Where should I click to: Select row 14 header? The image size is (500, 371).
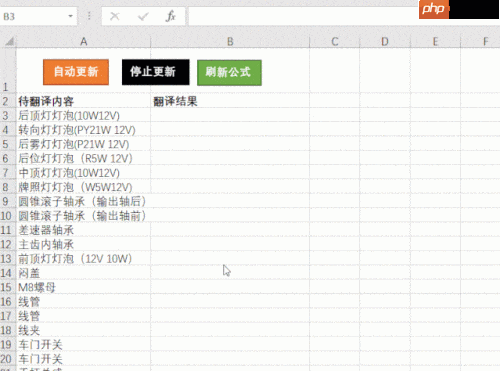tap(7, 273)
